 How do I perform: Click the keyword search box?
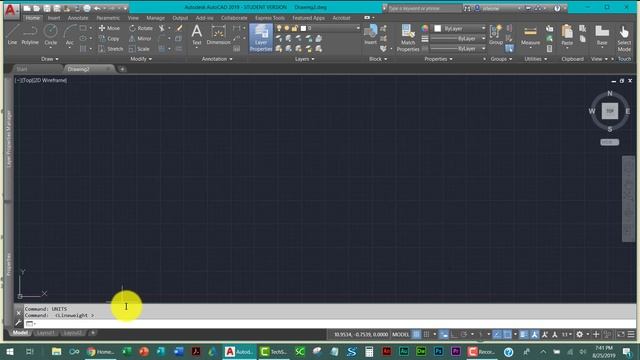(424, 8)
